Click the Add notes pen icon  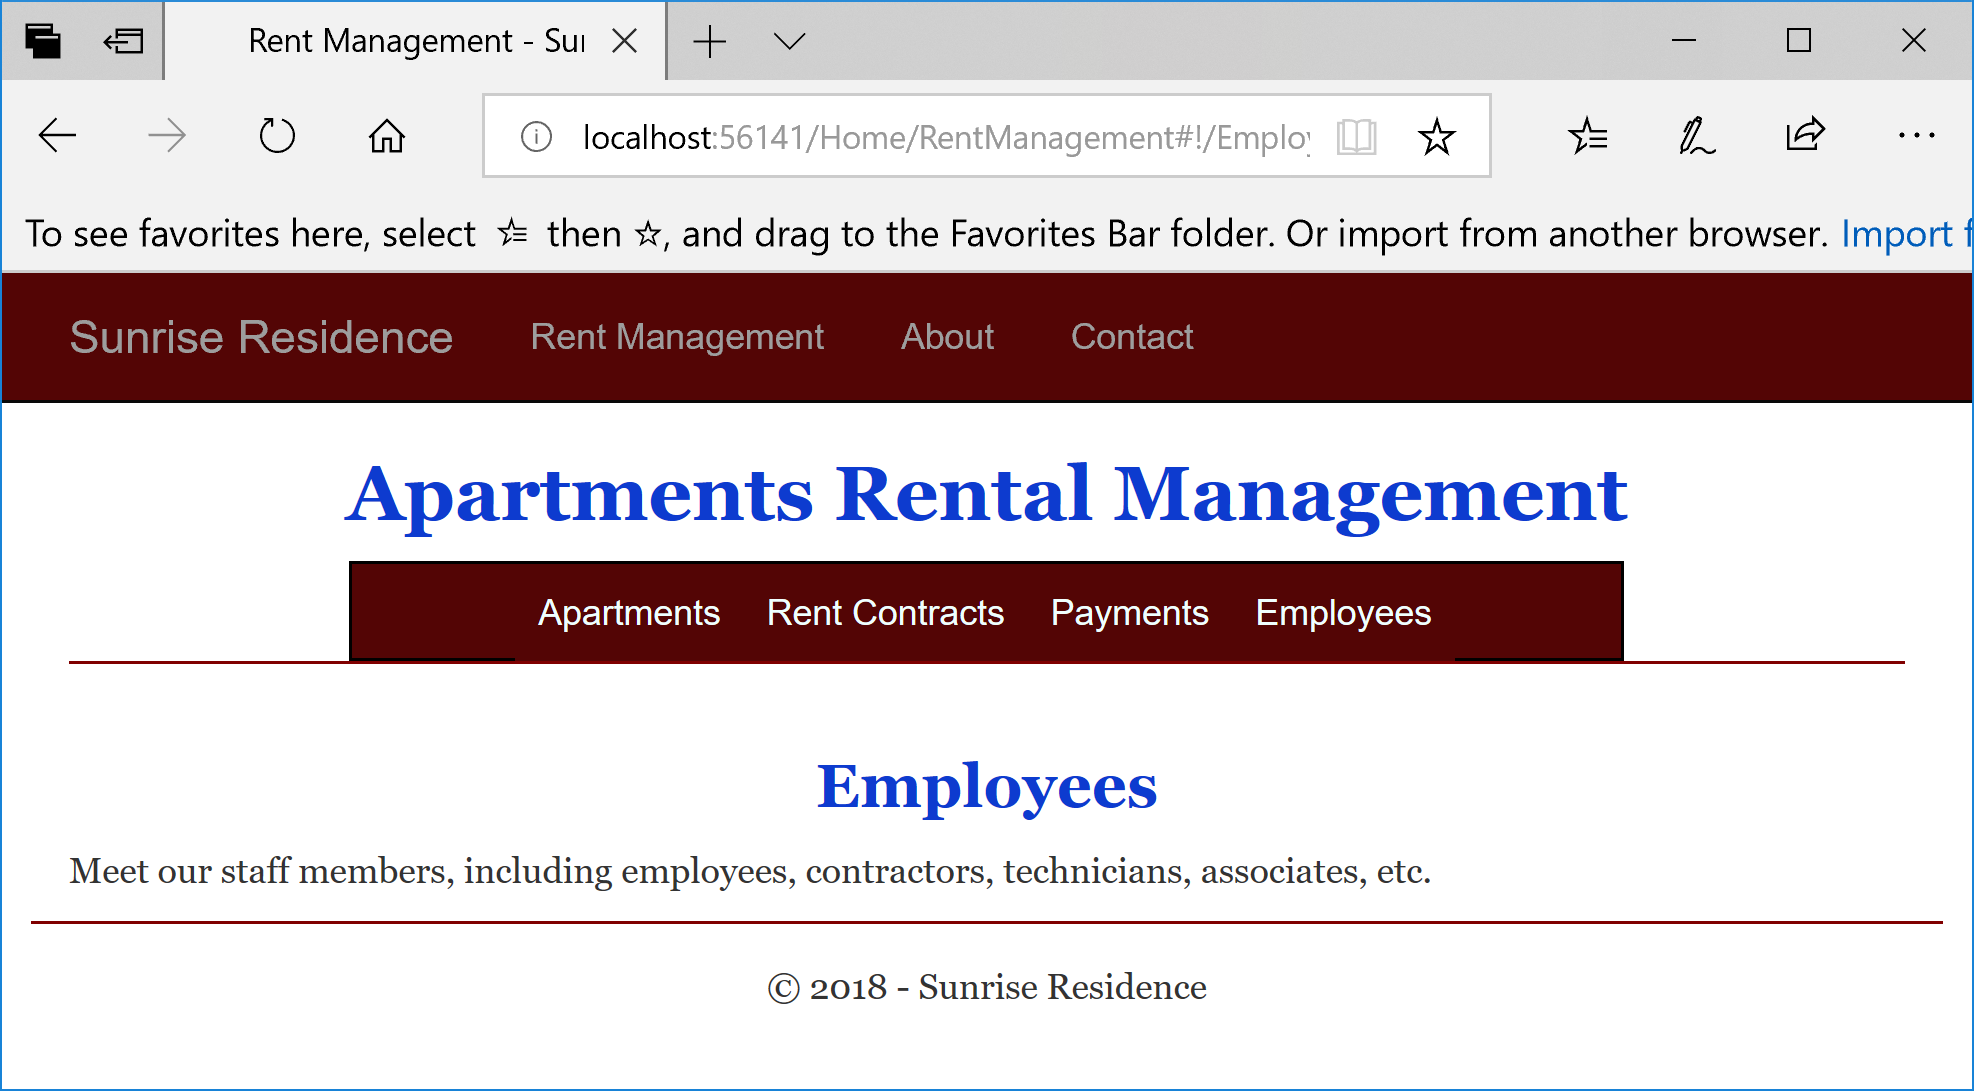[x=1697, y=135]
